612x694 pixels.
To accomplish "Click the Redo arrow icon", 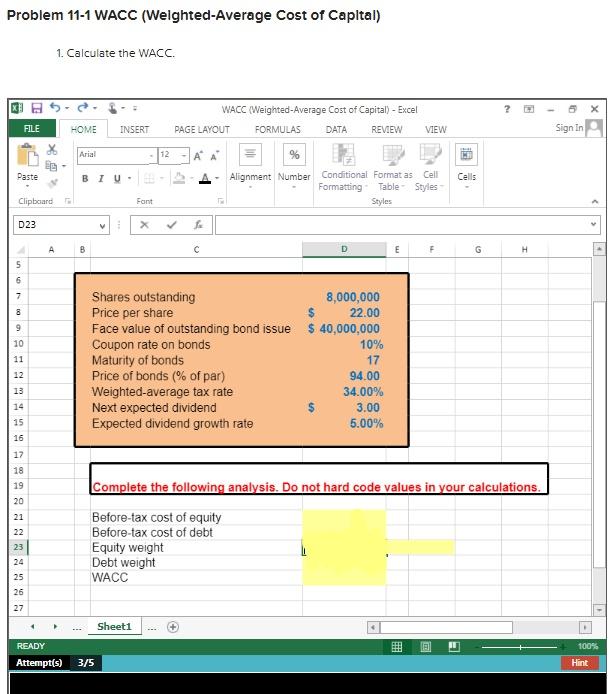I will point(83,108).
